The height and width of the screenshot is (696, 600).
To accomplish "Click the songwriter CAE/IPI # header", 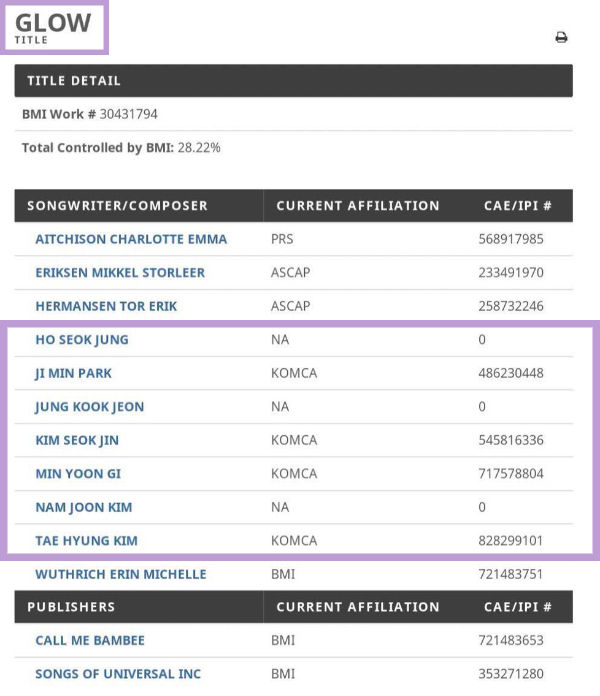I will click(517, 206).
